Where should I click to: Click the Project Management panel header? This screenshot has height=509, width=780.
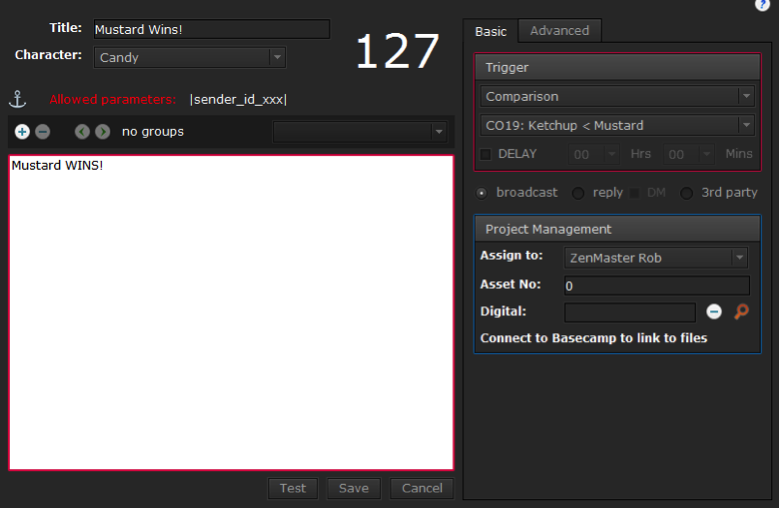point(617,229)
